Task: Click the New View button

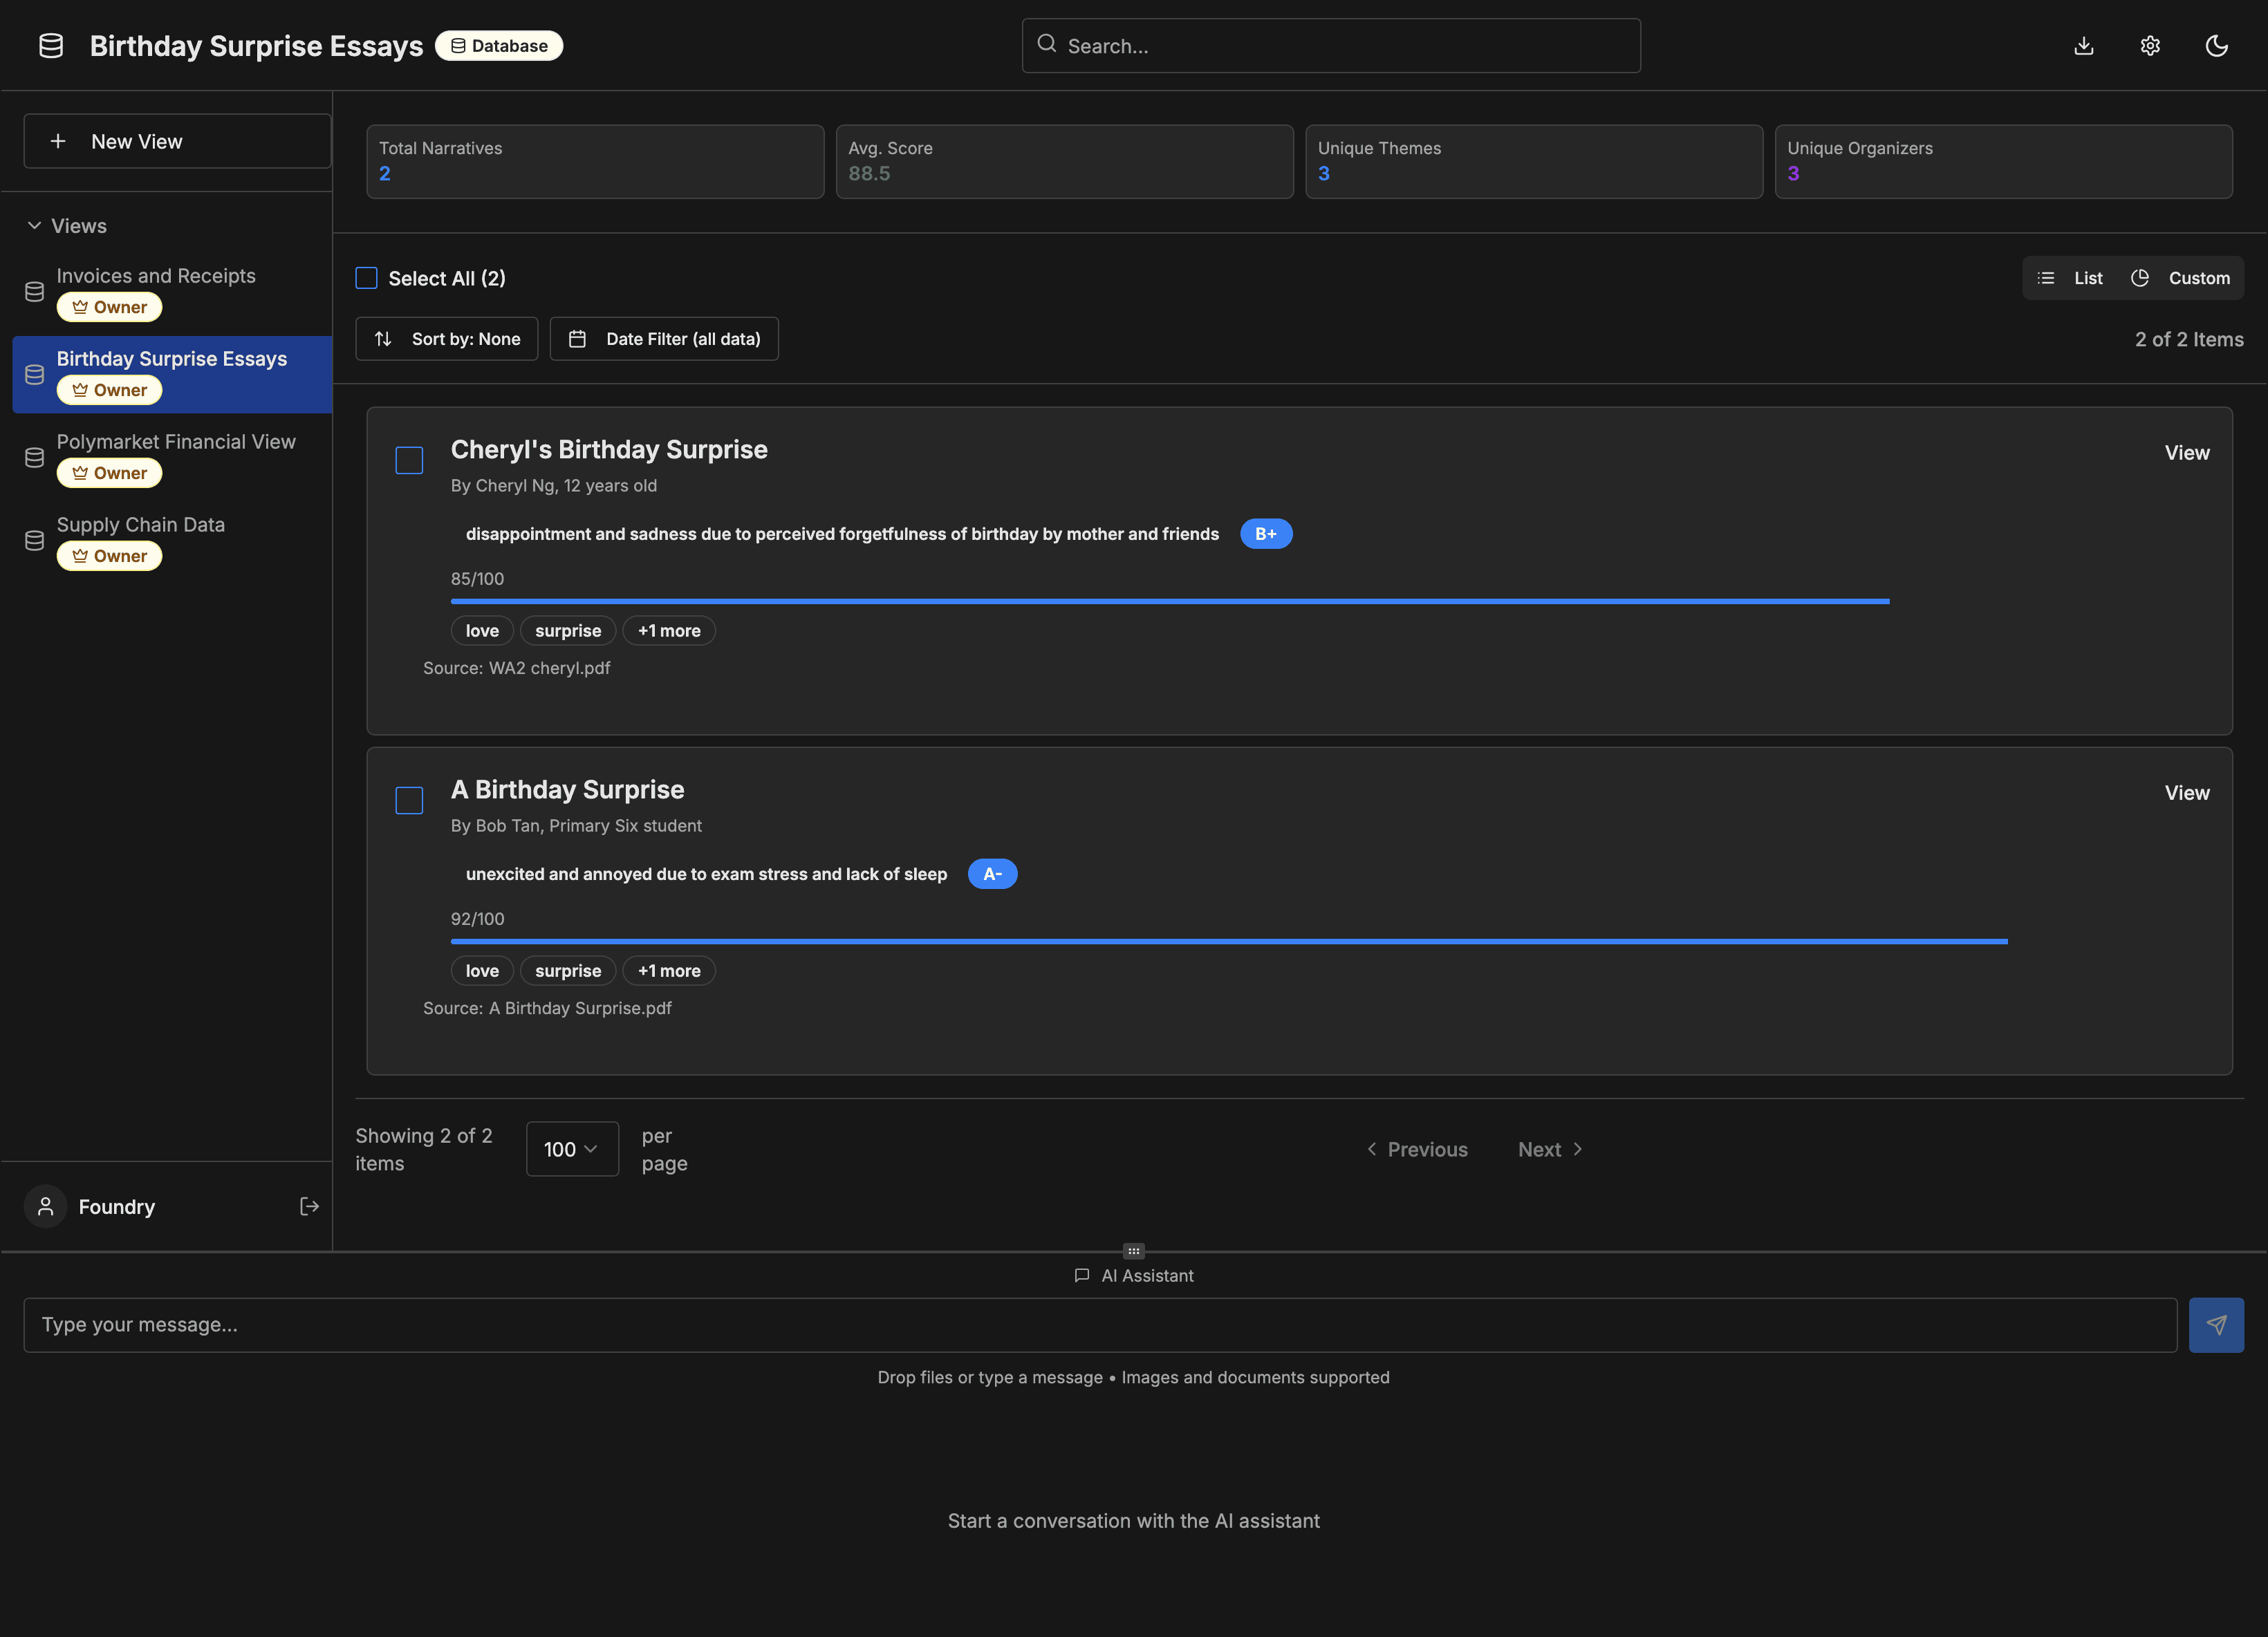Action: tap(177, 141)
